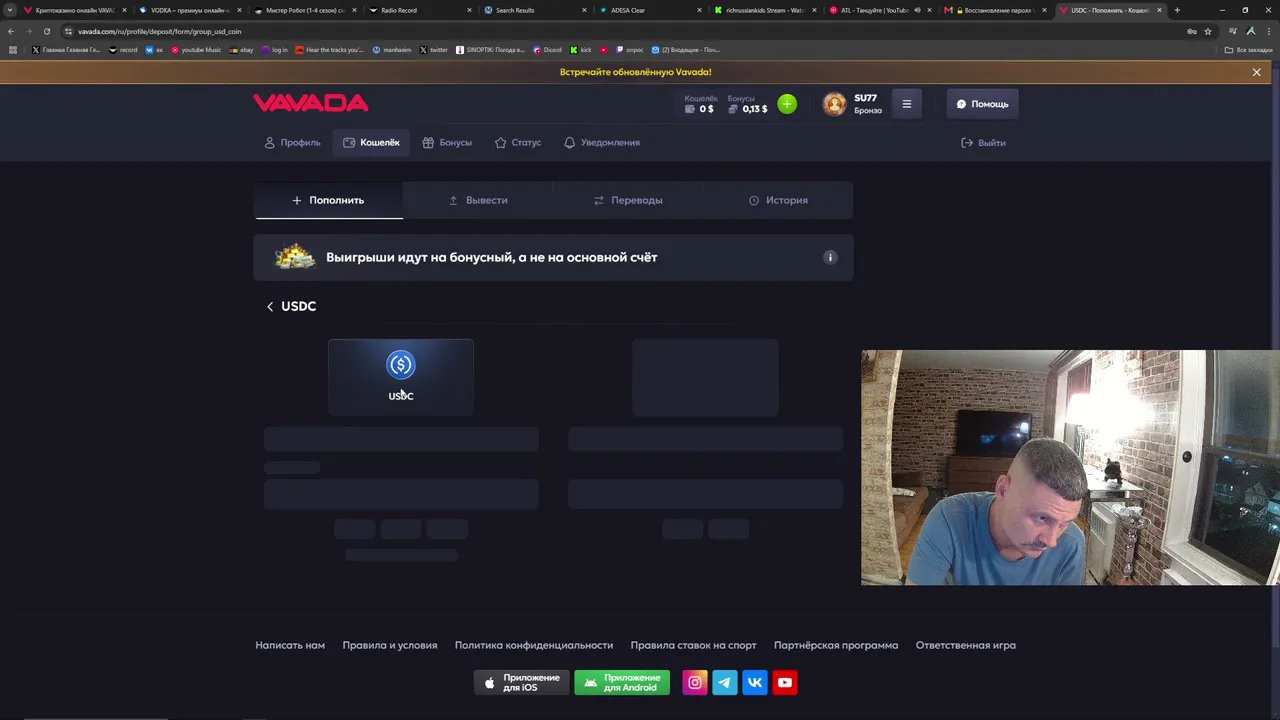Open the Правила и условия link

(x=390, y=645)
